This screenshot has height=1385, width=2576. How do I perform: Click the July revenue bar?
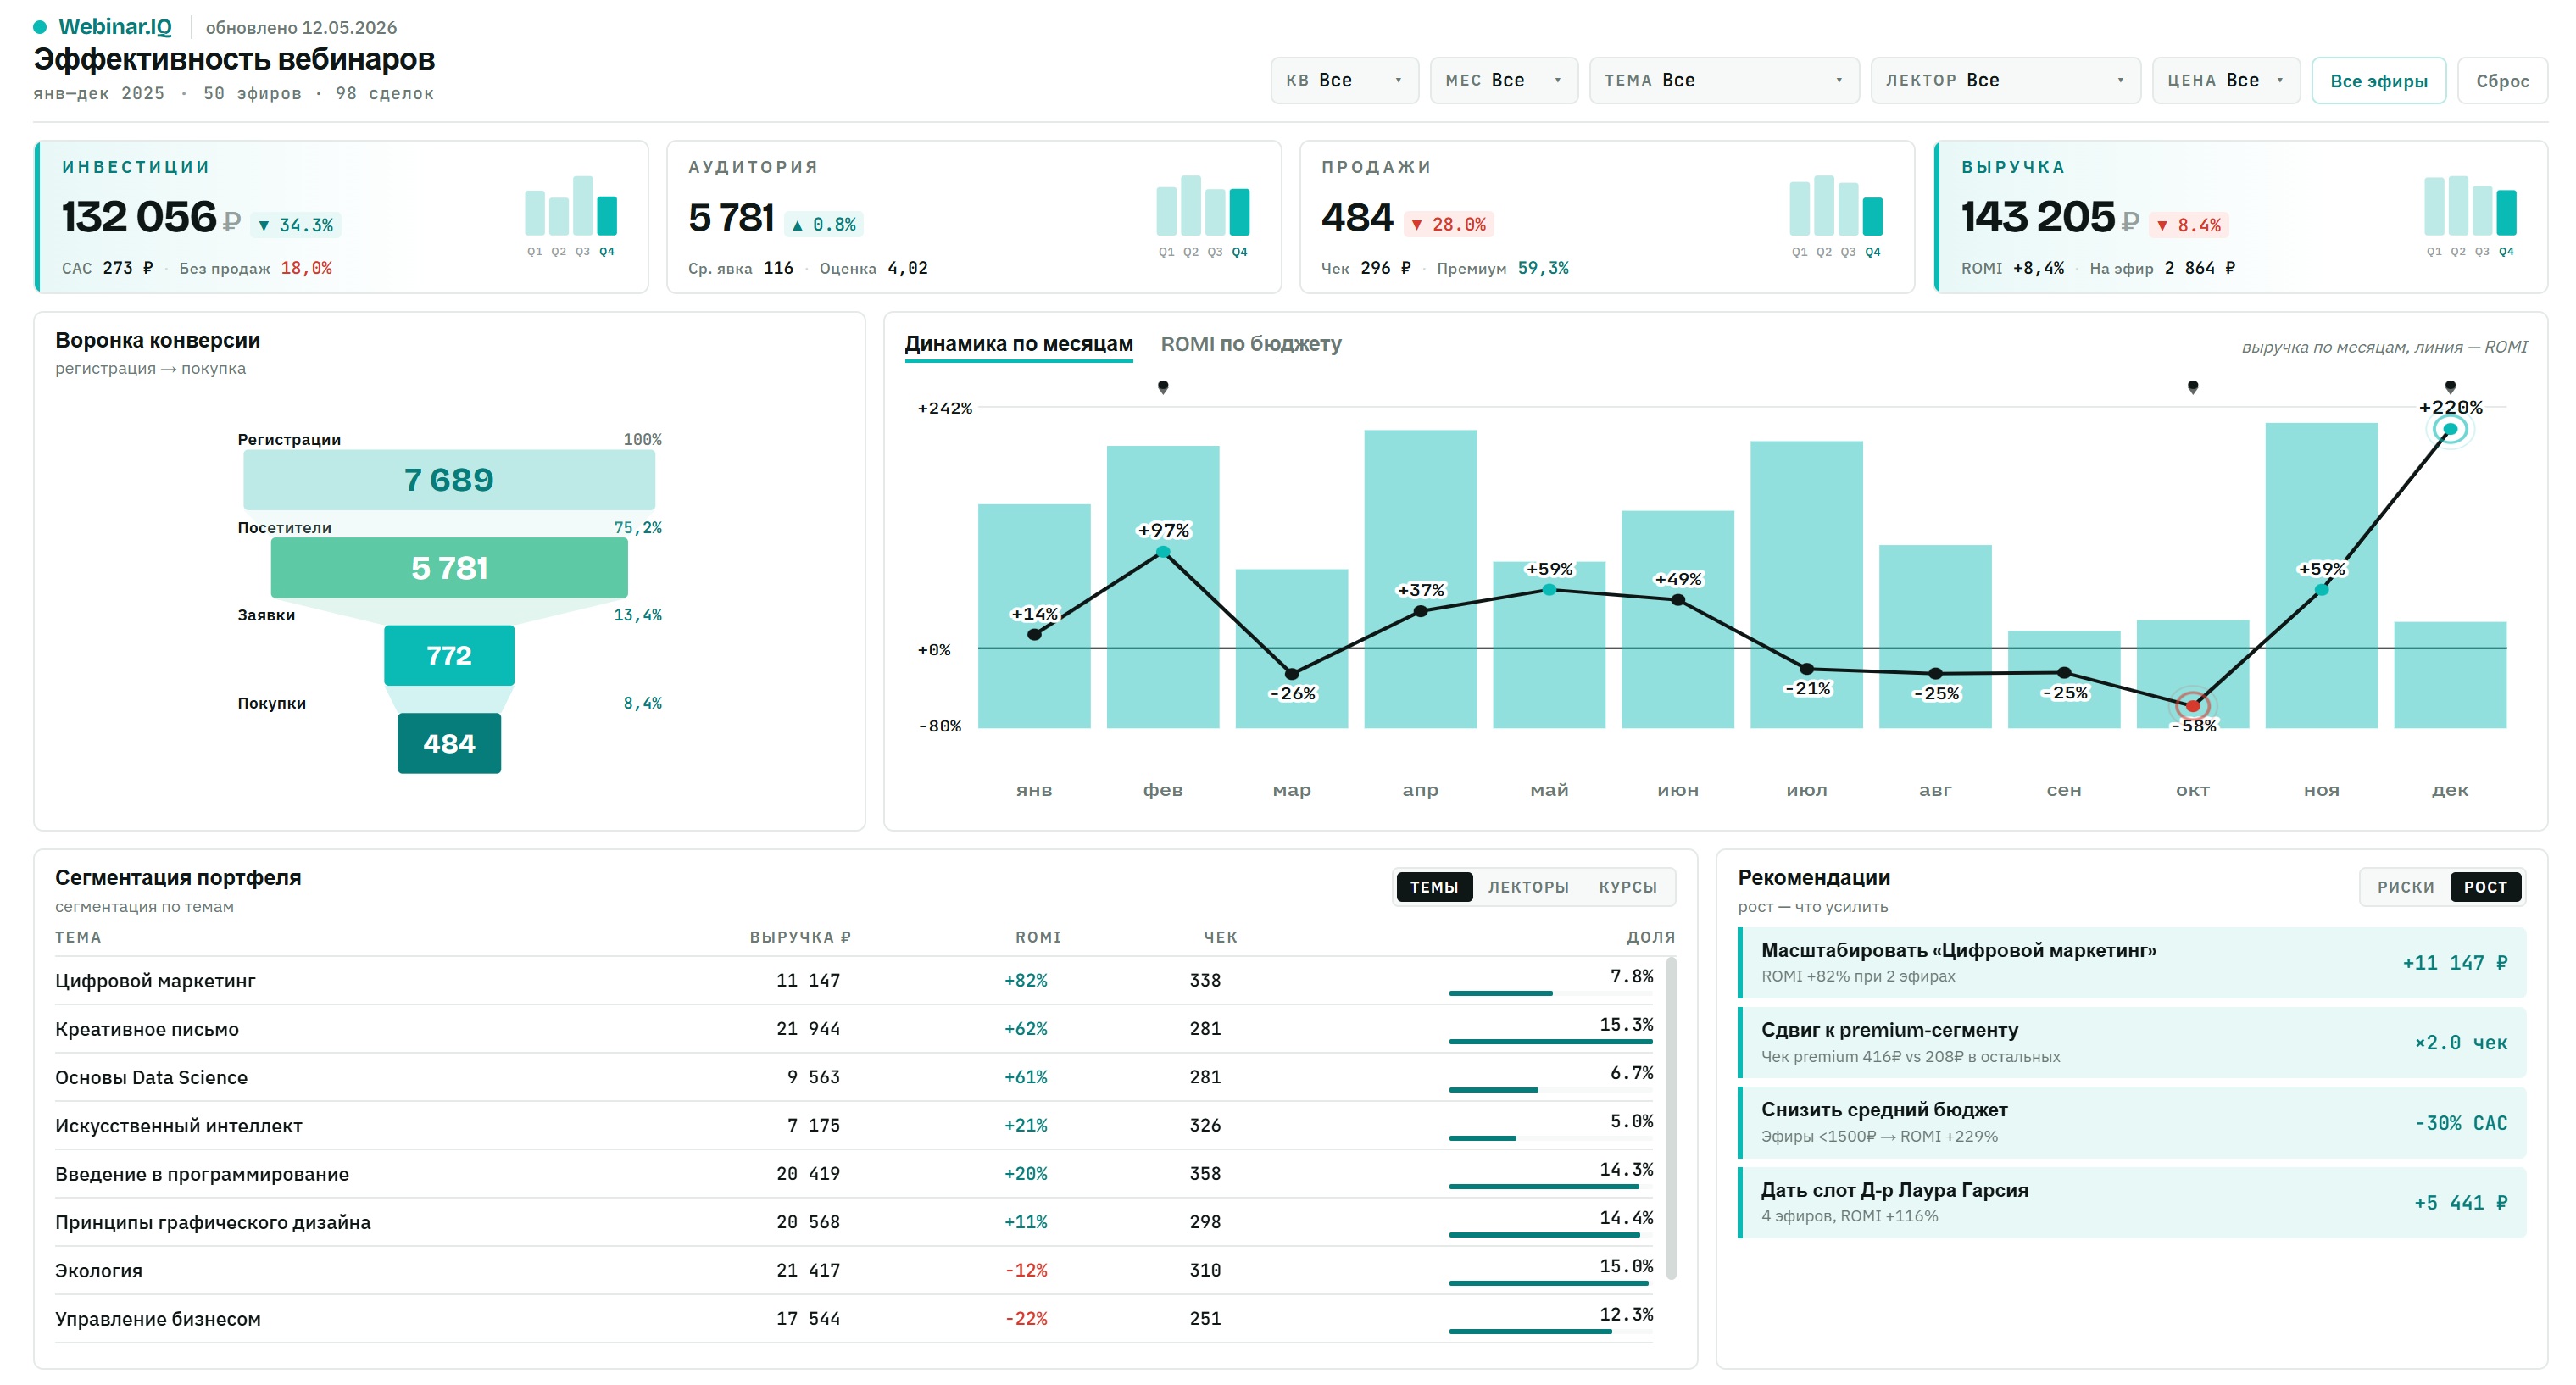[1806, 584]
